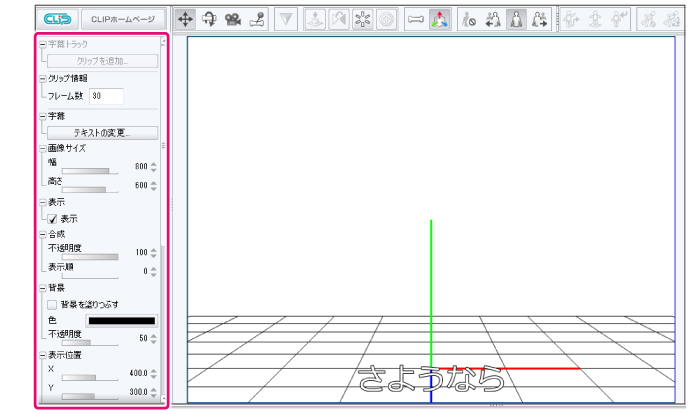
Task: Click the grayed pose figure with arrow
Action: point(571,19)
